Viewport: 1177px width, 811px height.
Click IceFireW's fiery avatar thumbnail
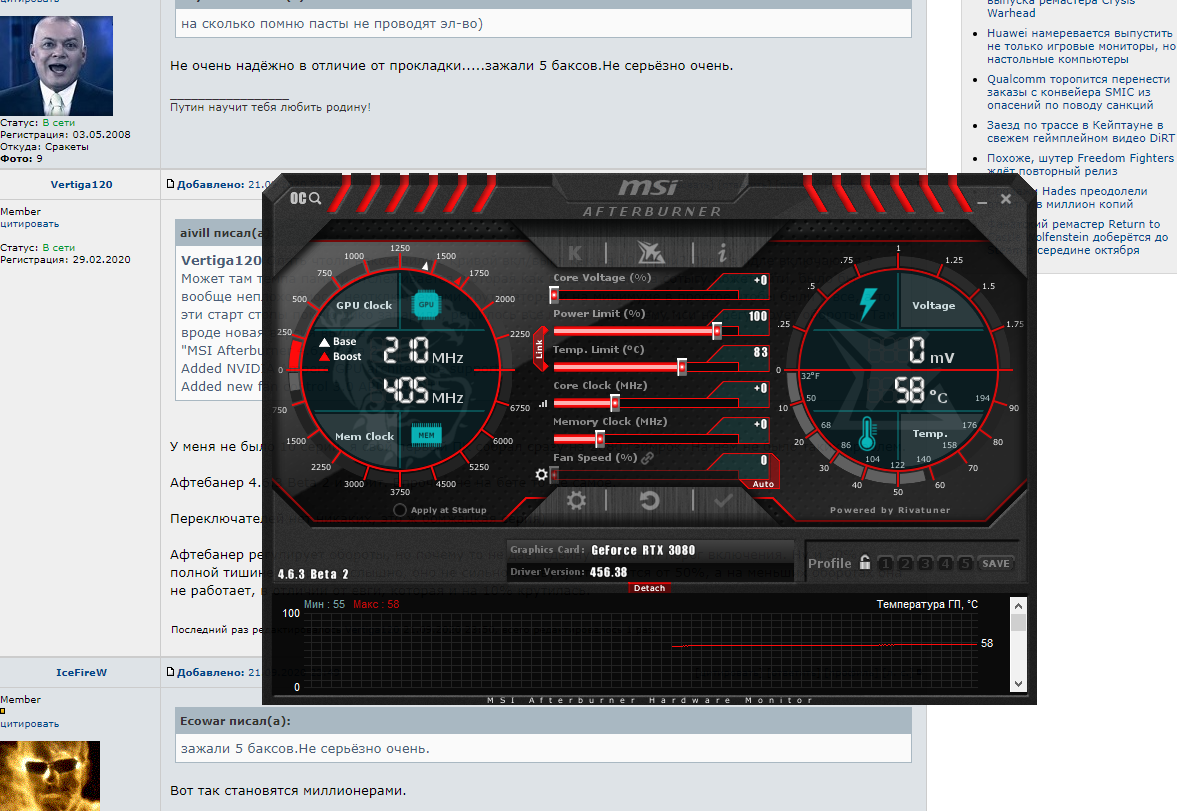point(50,776)
